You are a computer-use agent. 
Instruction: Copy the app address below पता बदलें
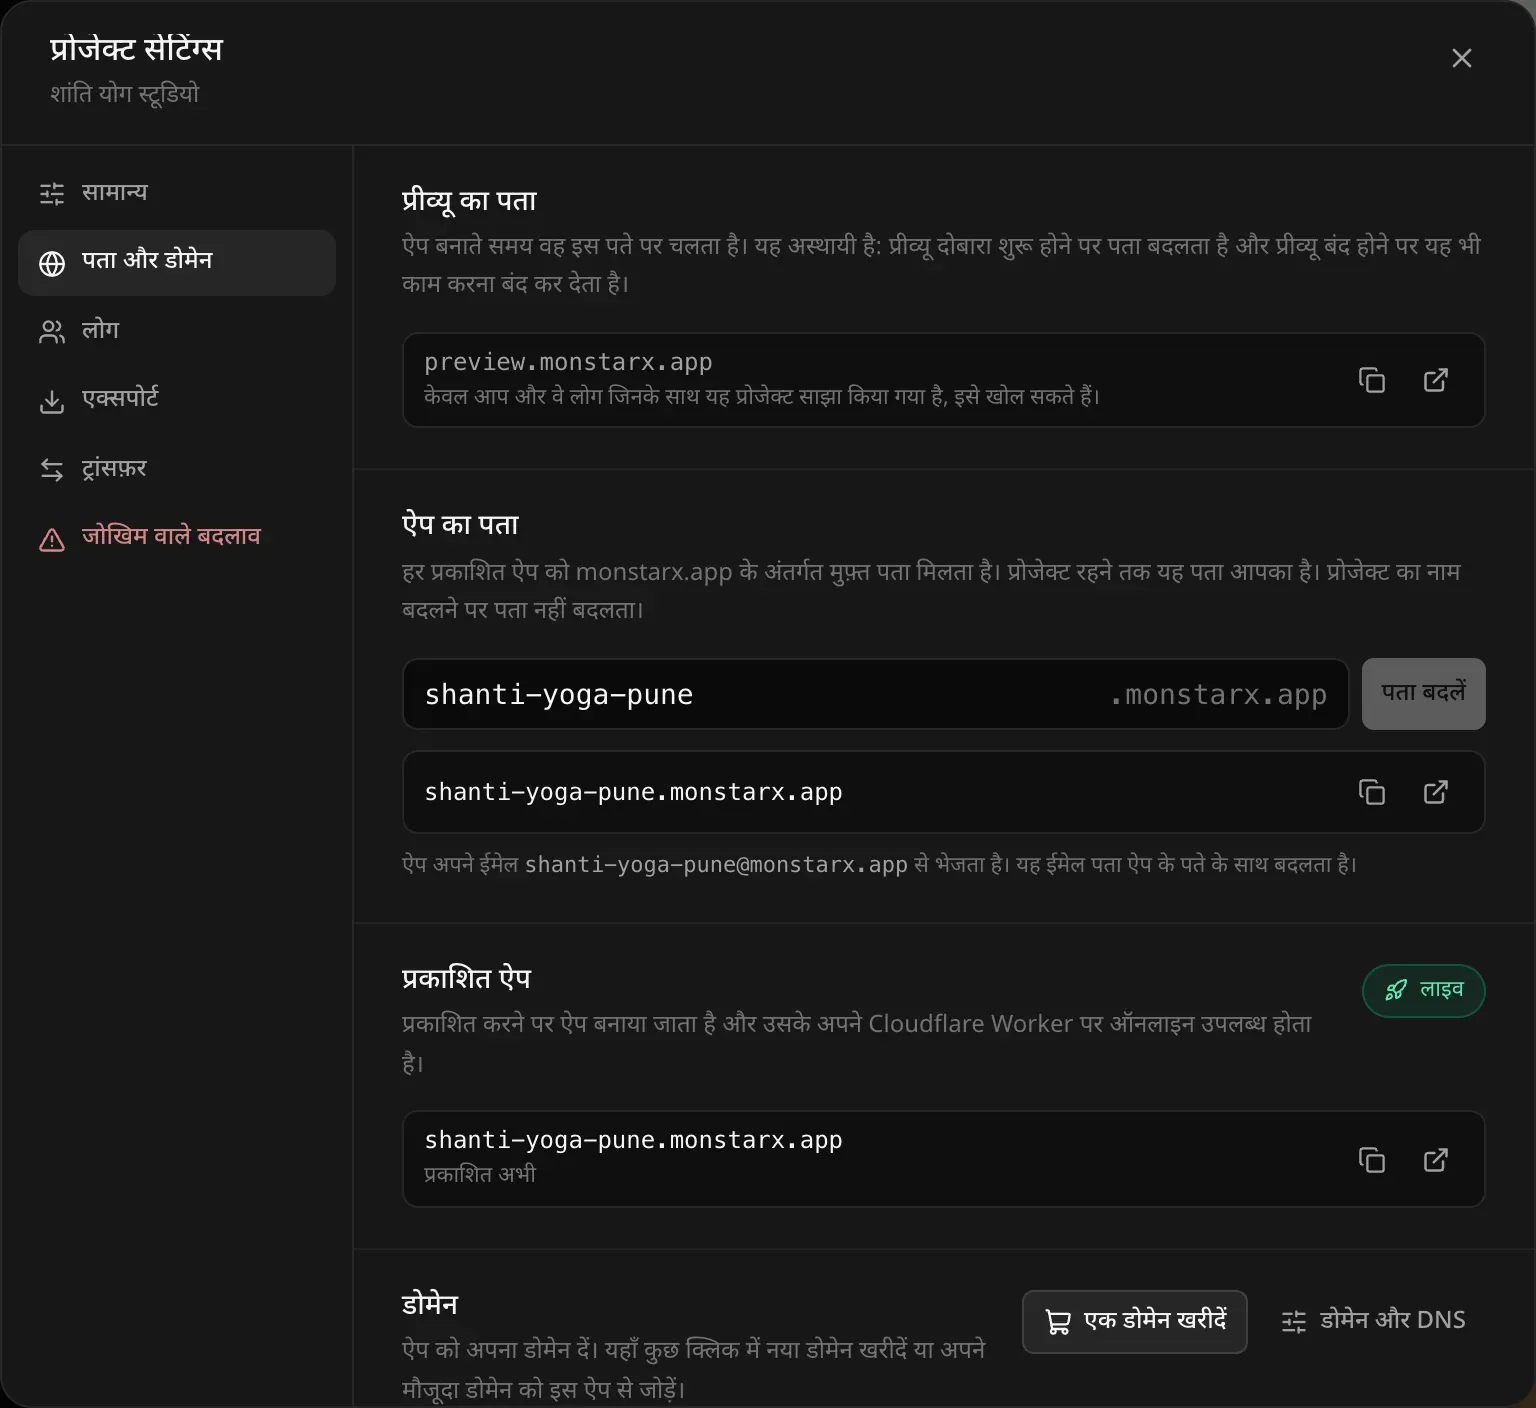pos(1372,792)
